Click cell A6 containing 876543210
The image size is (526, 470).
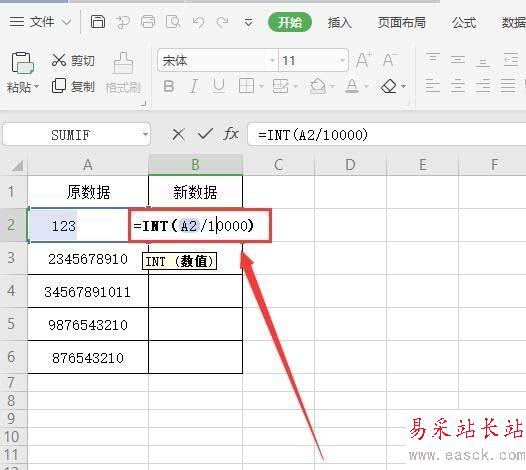tap(88, 358)
